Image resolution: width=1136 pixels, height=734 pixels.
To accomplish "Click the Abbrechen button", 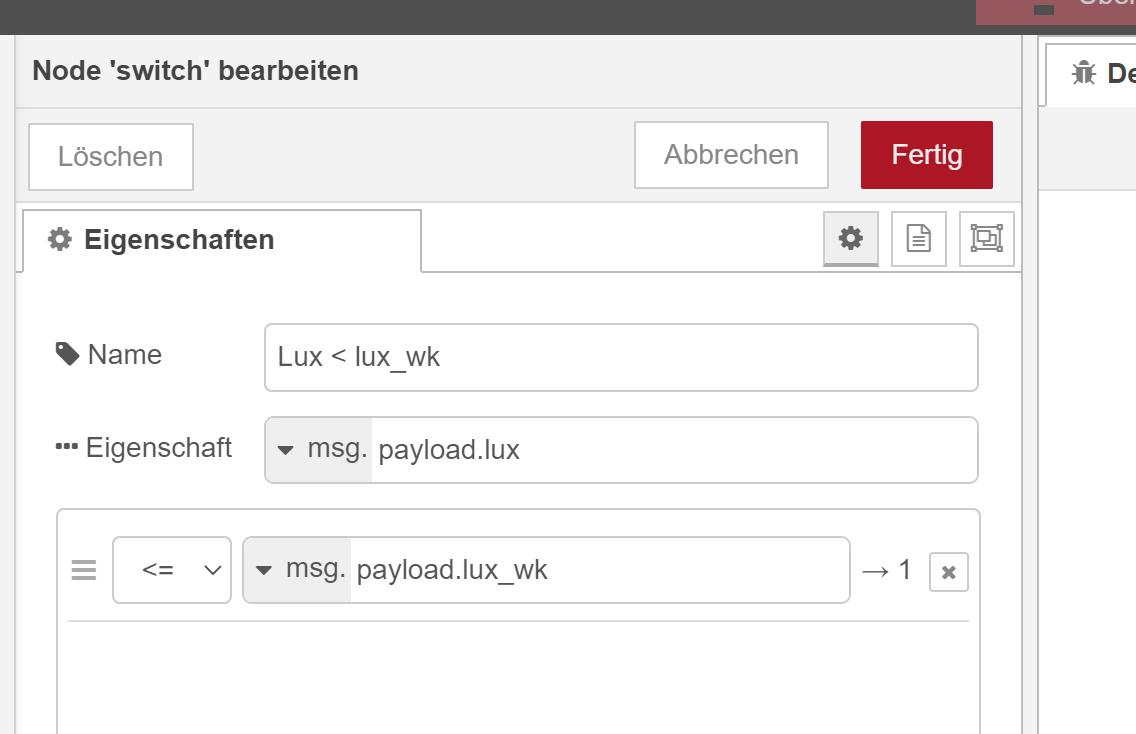I will coord(731,155).
